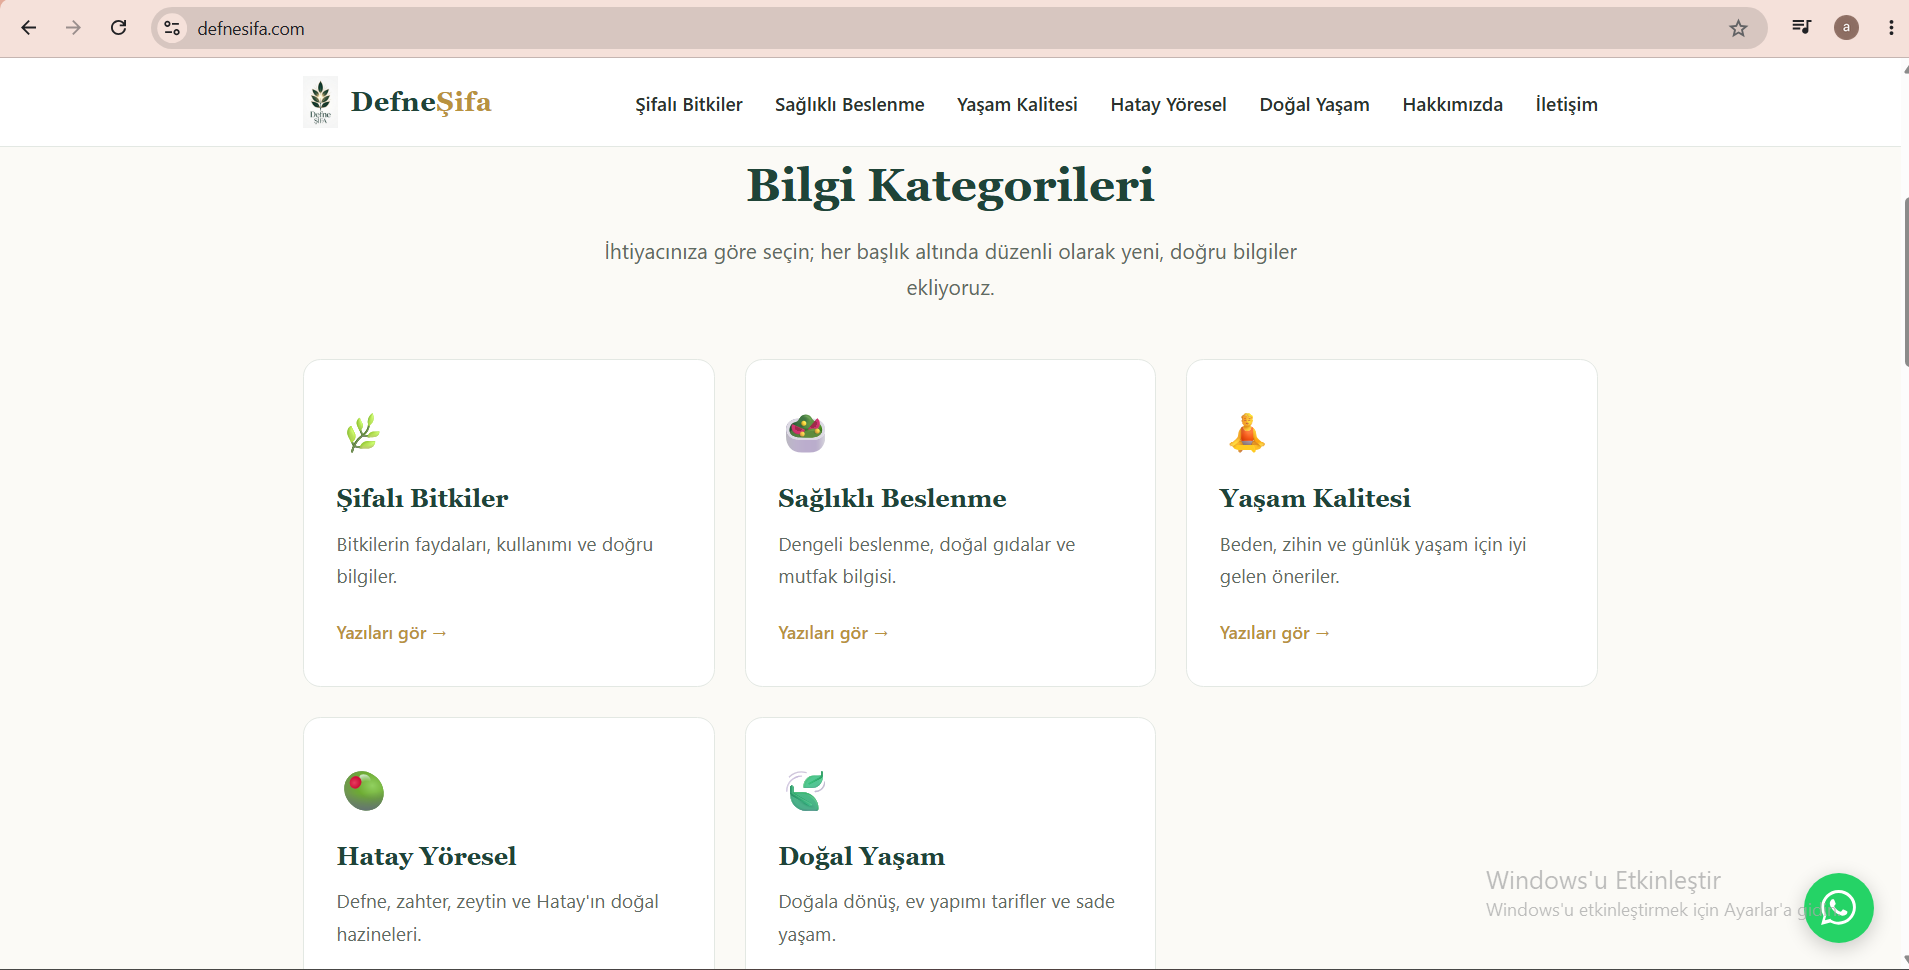Click the Hatay Yöresel card heading

pos(426,856)
